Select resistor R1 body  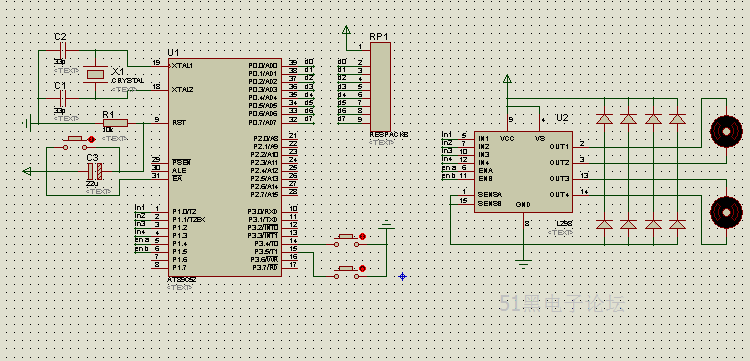115,123
